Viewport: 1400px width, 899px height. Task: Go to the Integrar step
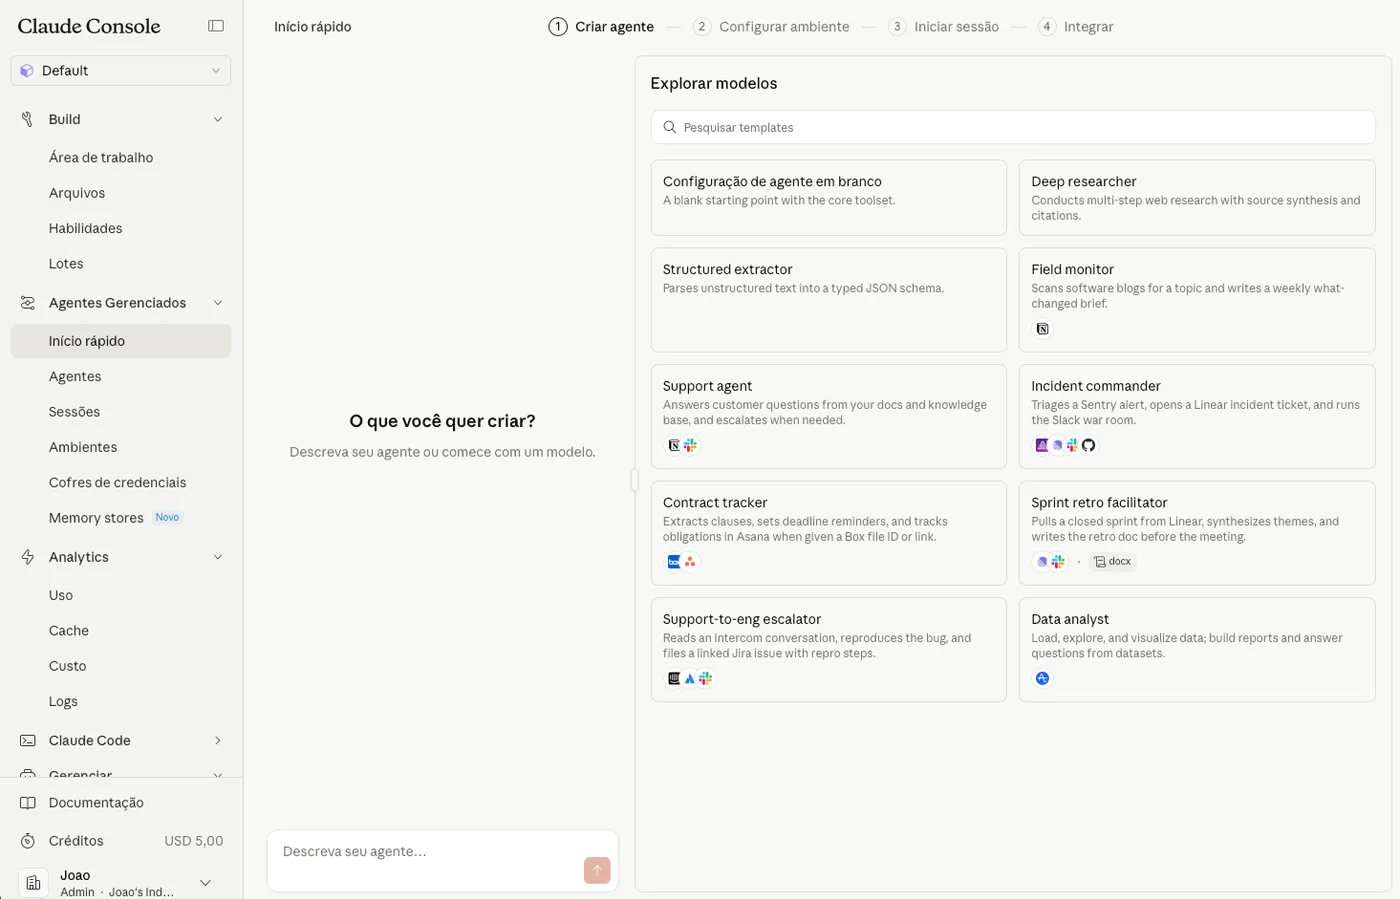click(1076, 27)
